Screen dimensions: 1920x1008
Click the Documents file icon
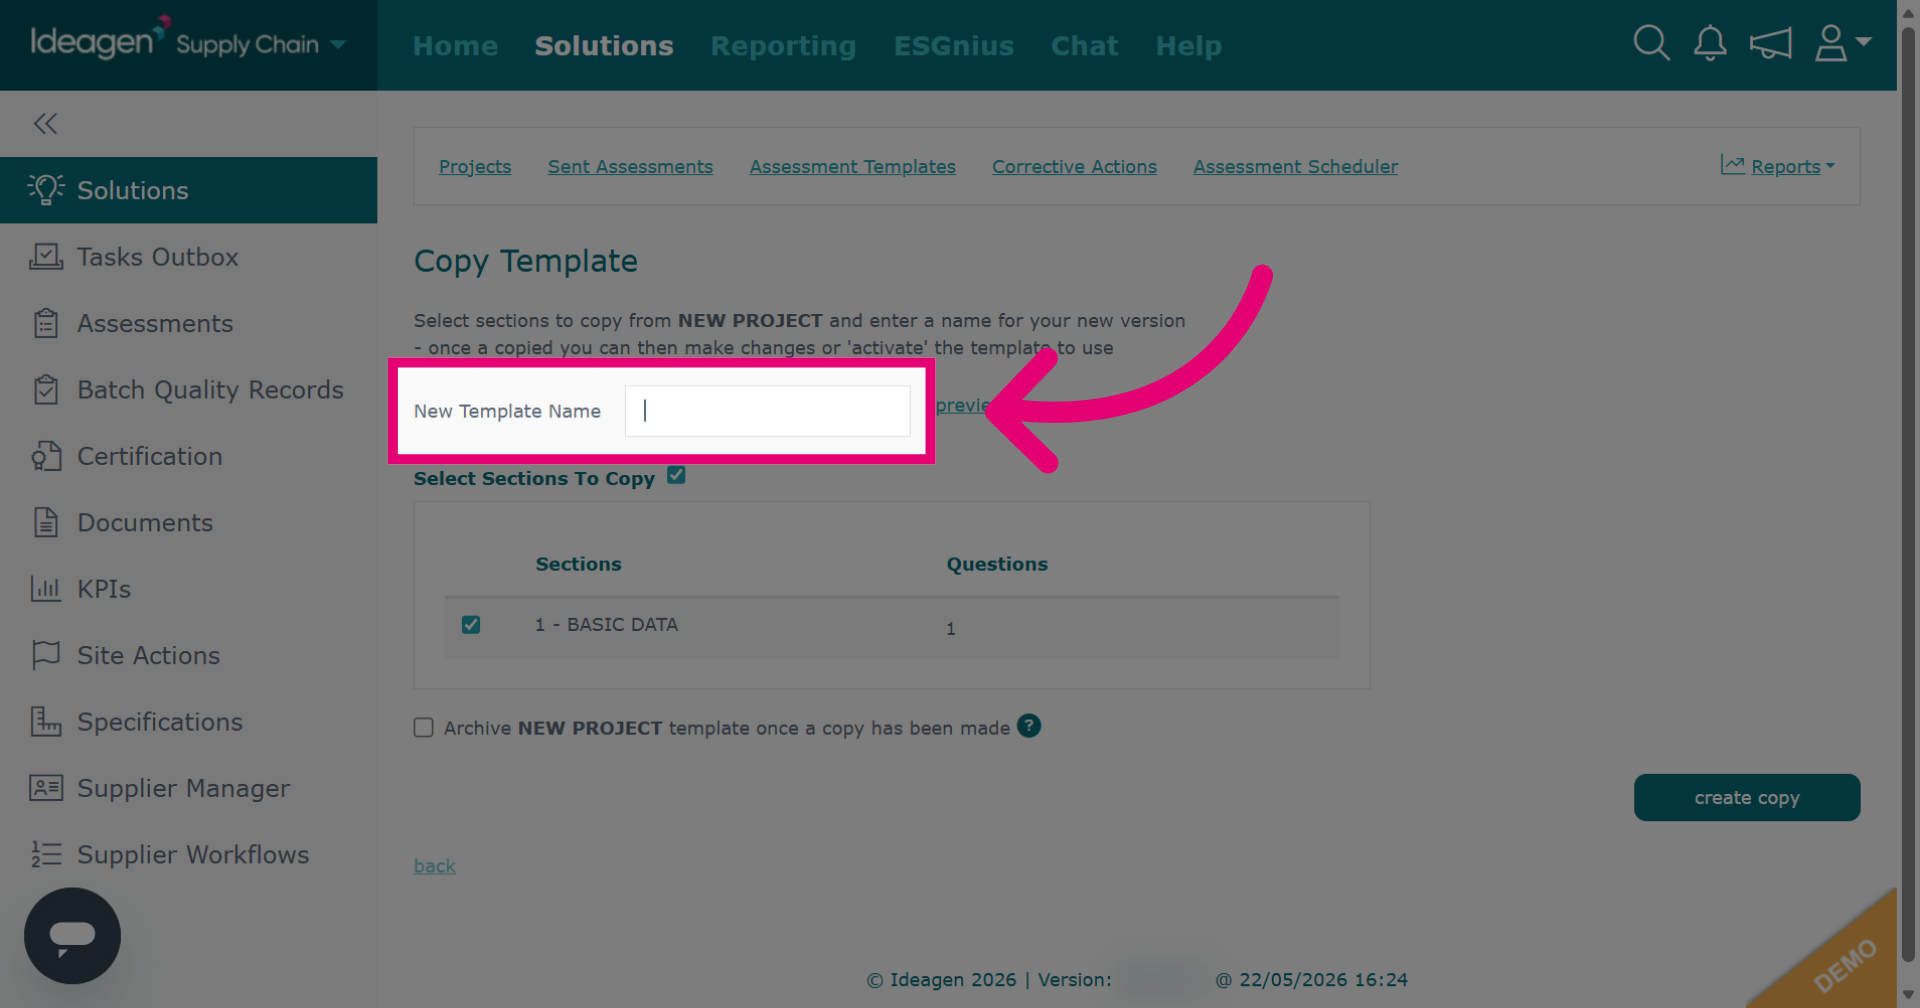[x=46, y=522]
